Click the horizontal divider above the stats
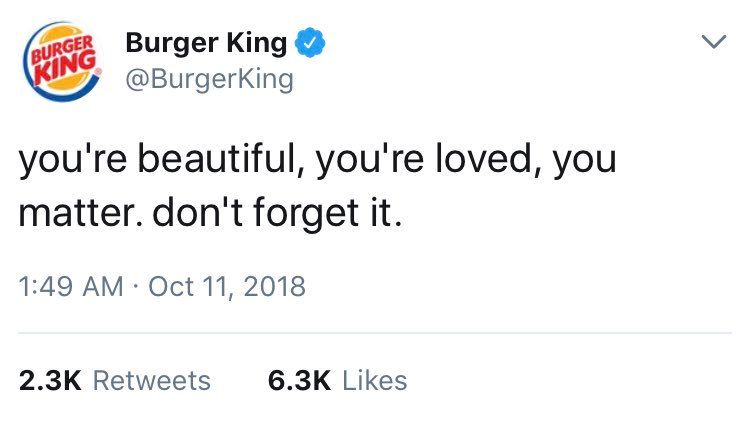Viewport: 750px width, 421px height. (375, 333)
